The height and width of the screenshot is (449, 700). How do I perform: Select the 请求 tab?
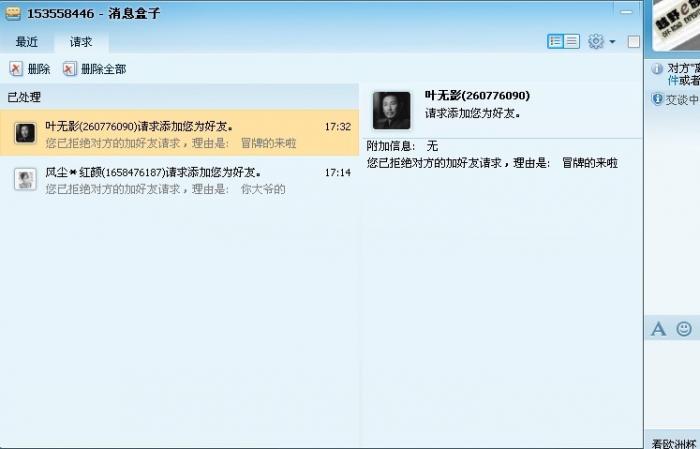point(81,42)
